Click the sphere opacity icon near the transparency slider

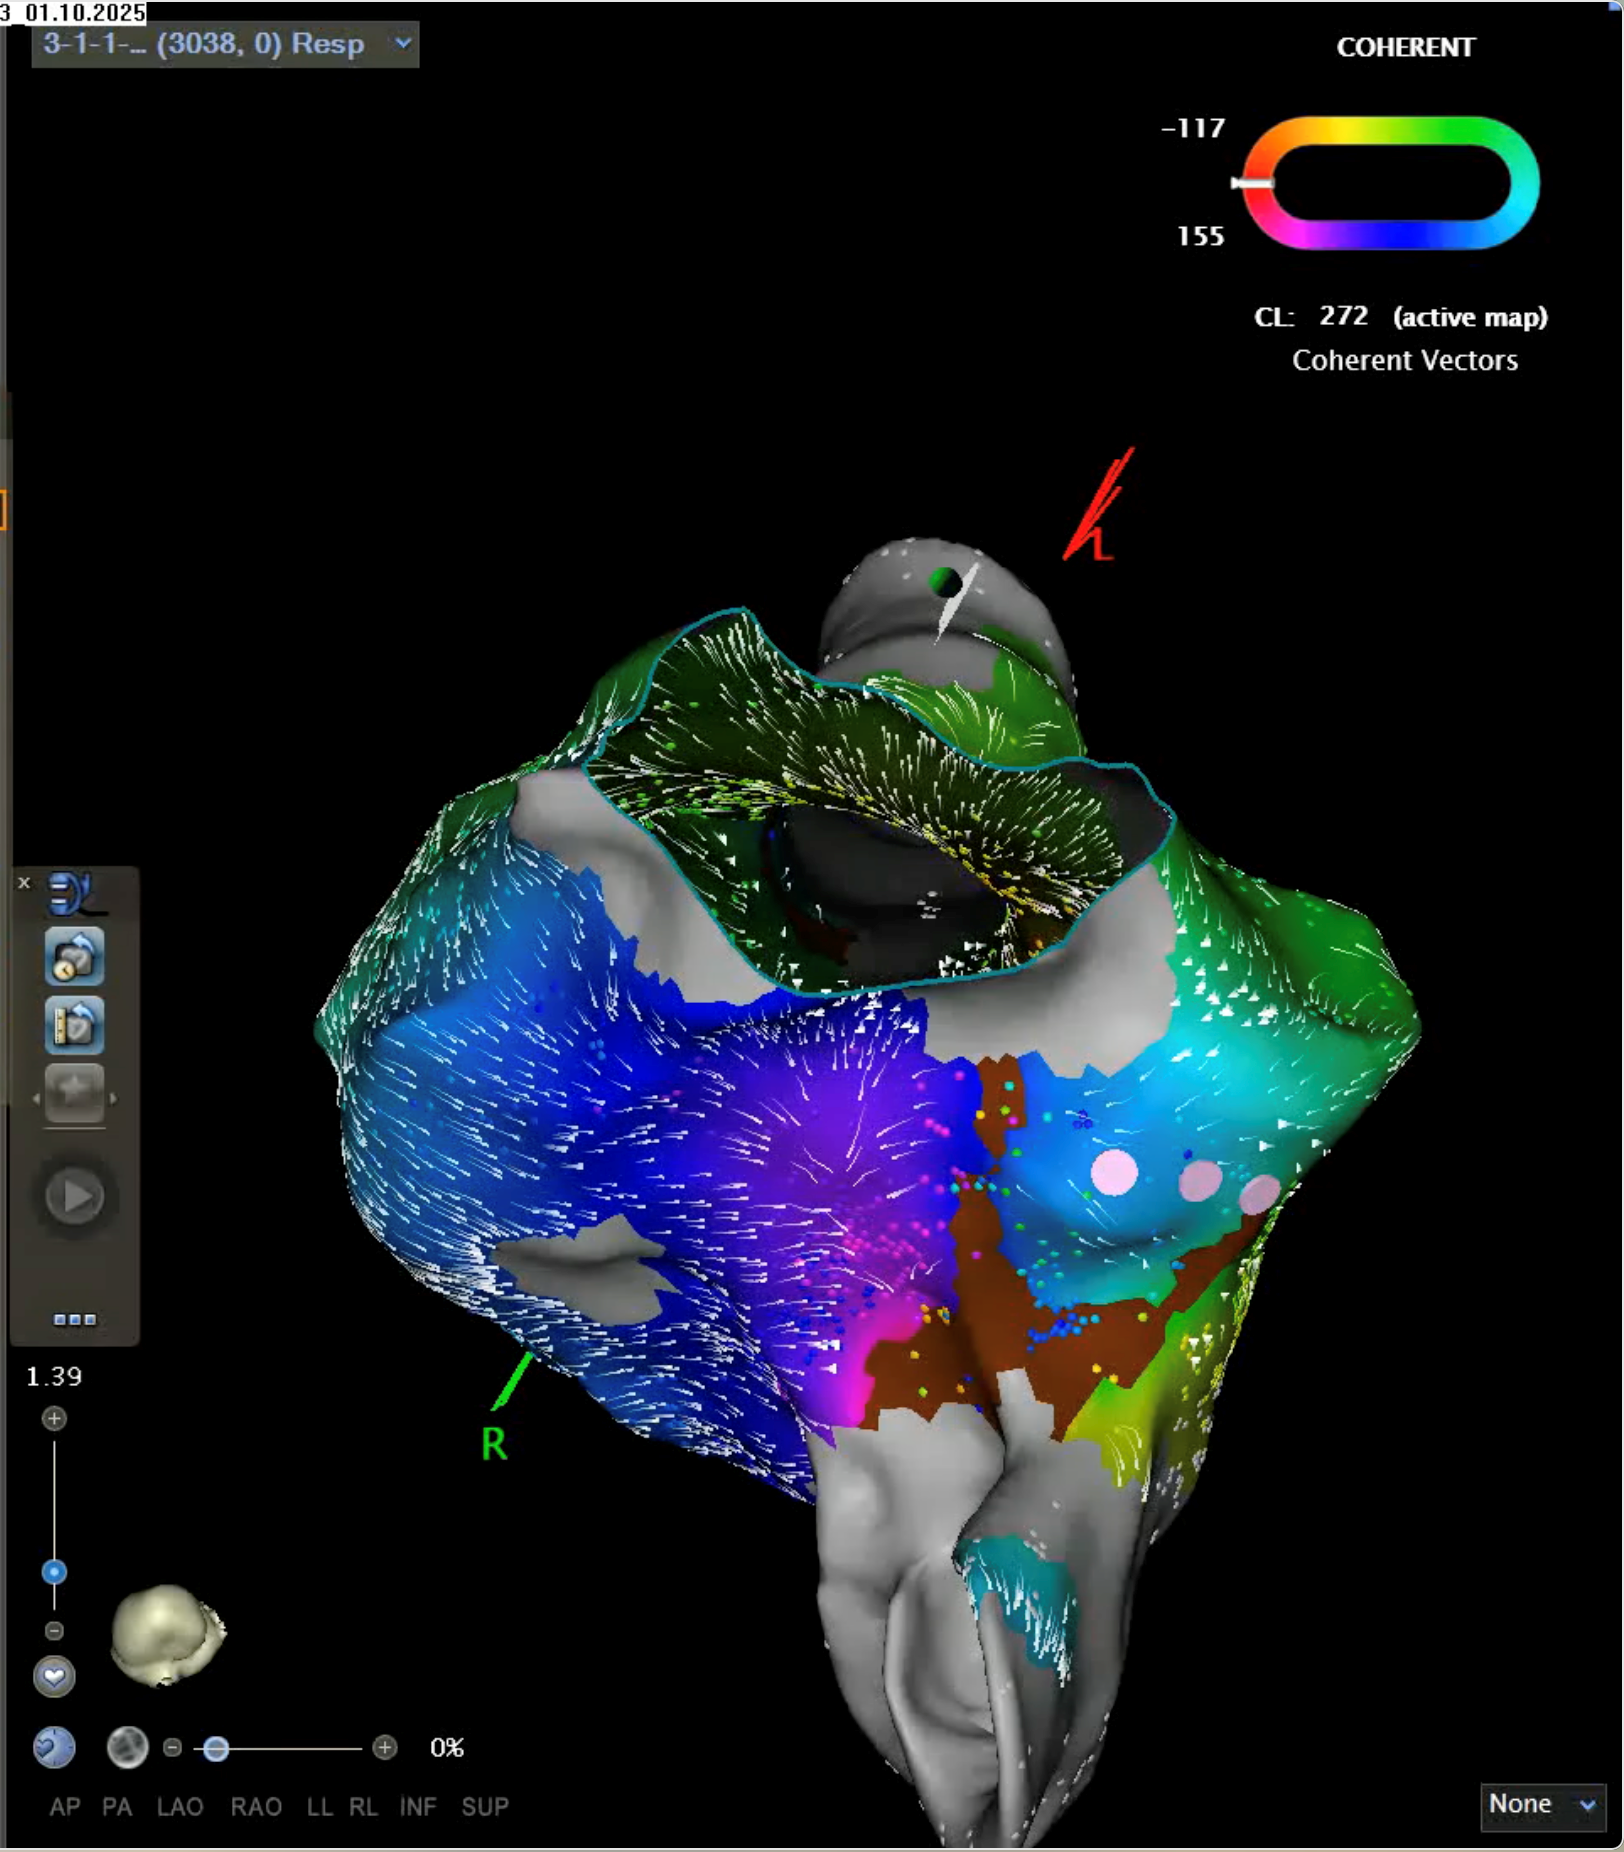(x=128, y=1749)
